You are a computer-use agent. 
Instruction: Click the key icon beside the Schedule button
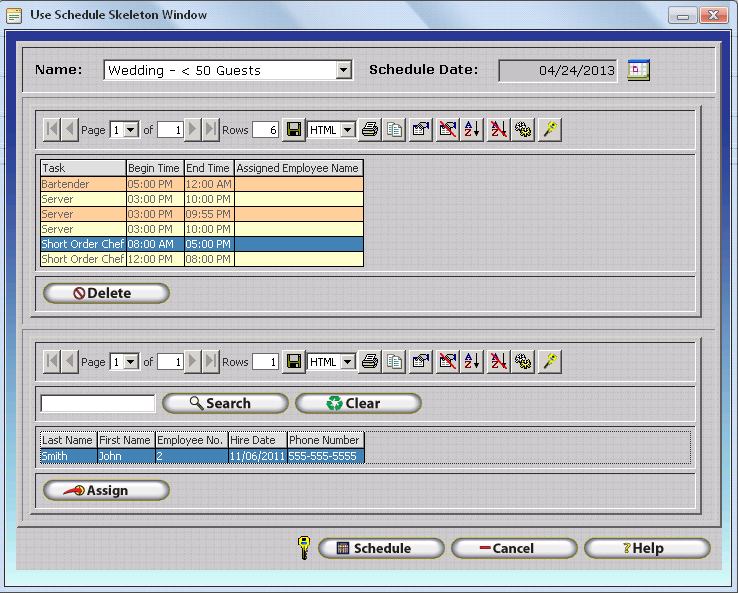pos(304,548)
